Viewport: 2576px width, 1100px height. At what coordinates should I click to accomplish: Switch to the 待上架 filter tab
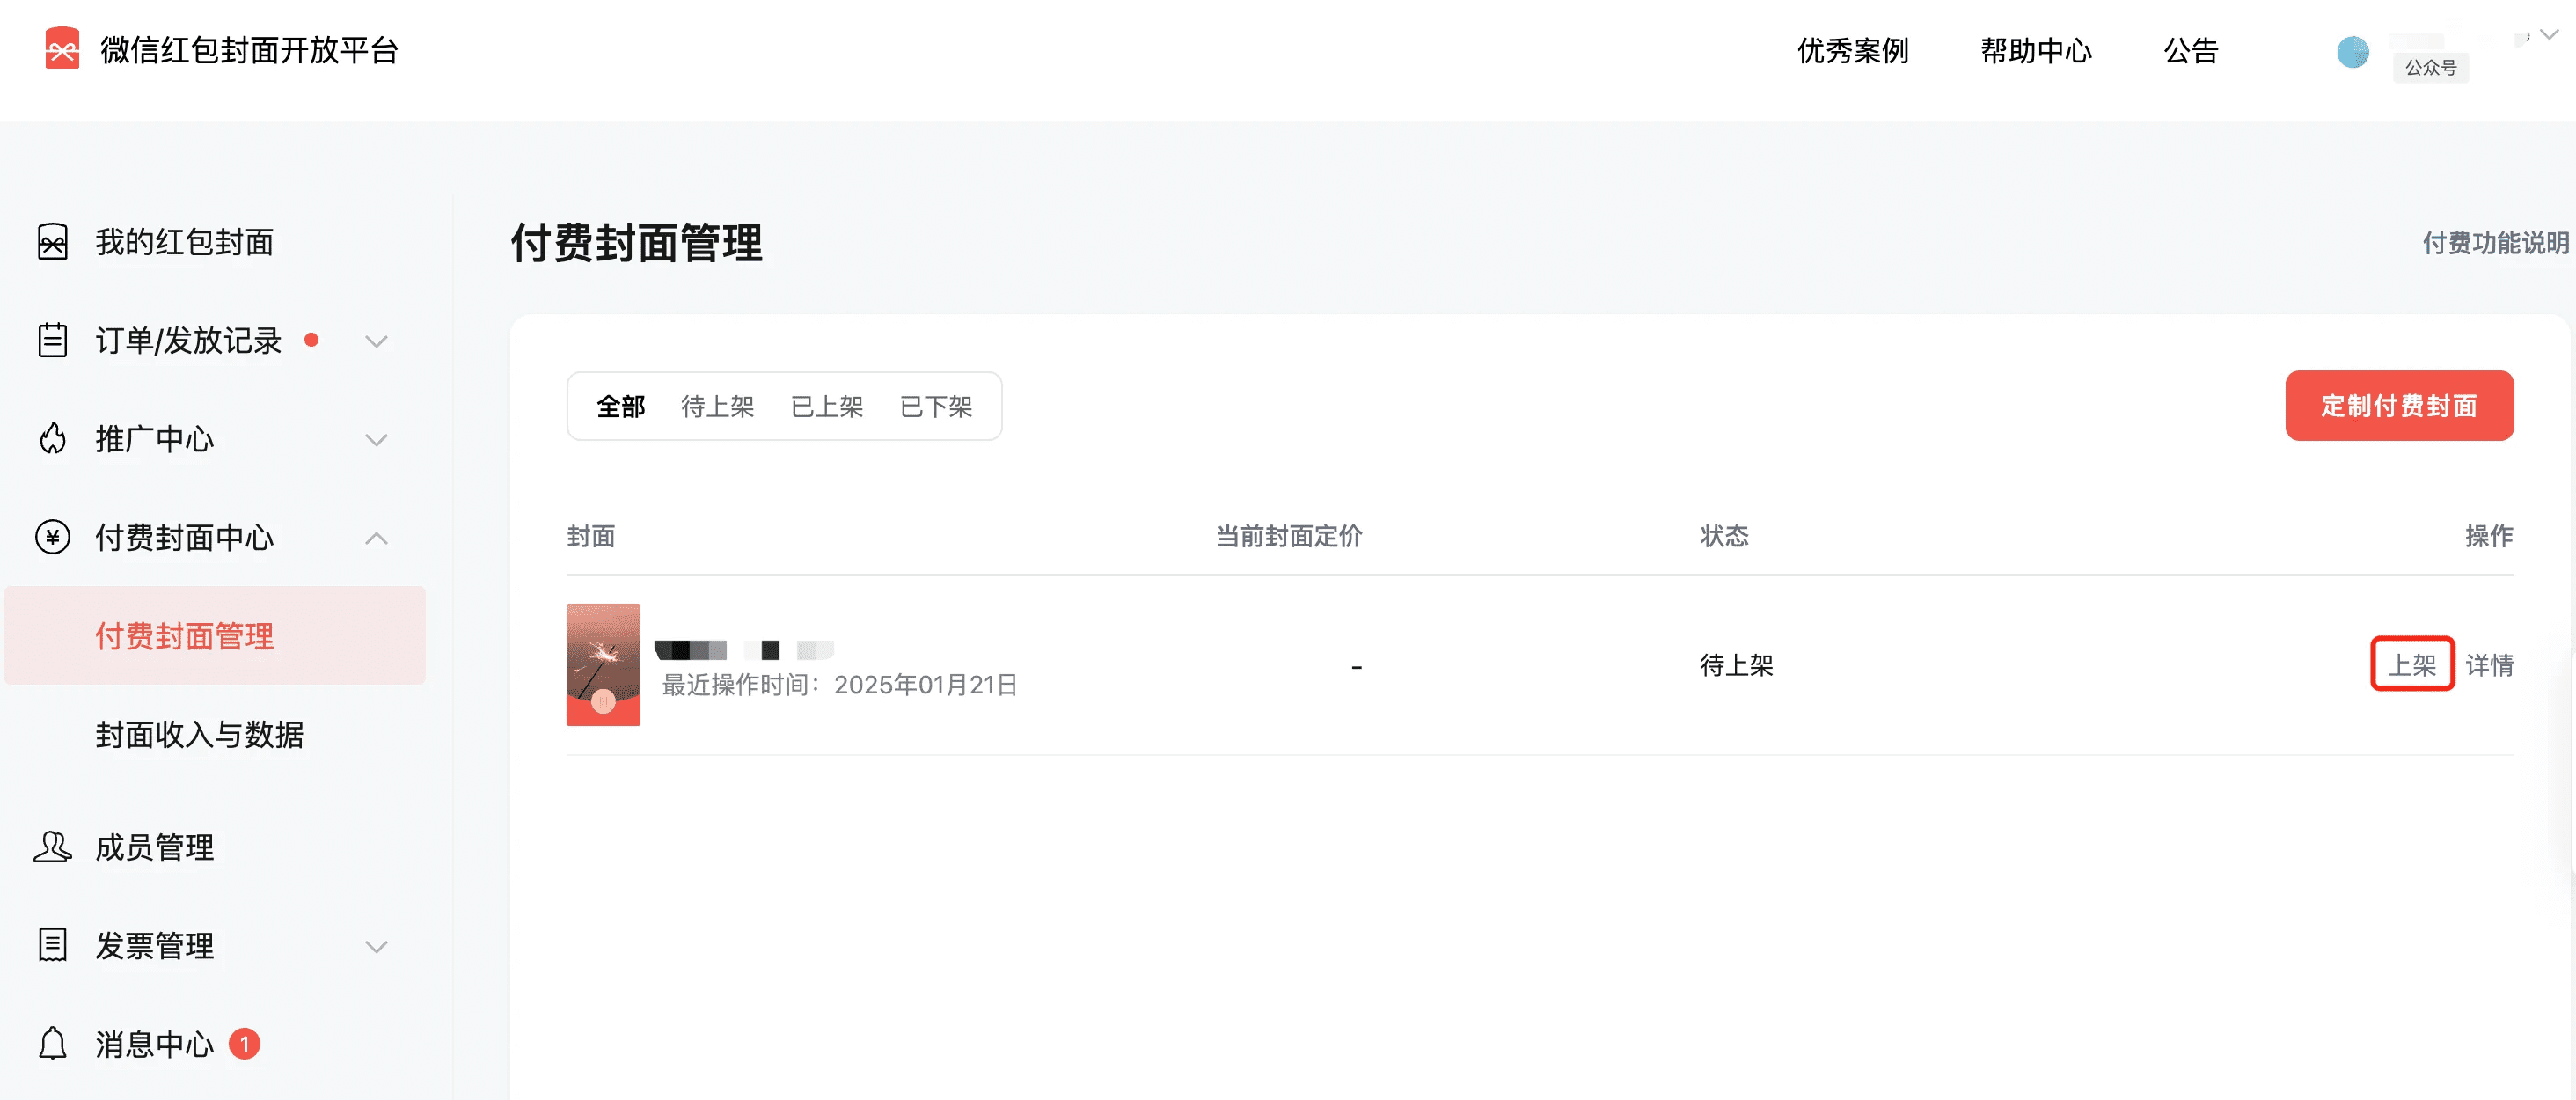717,407
